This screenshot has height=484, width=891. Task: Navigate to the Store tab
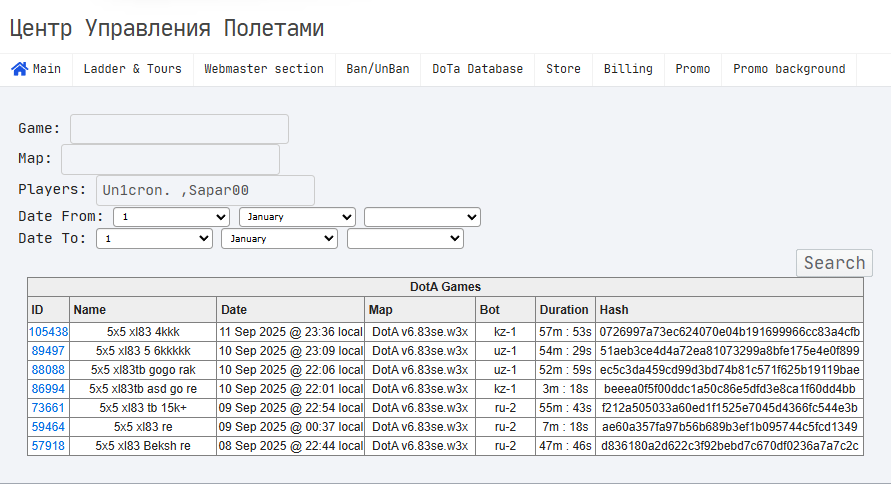coord(563,69)
